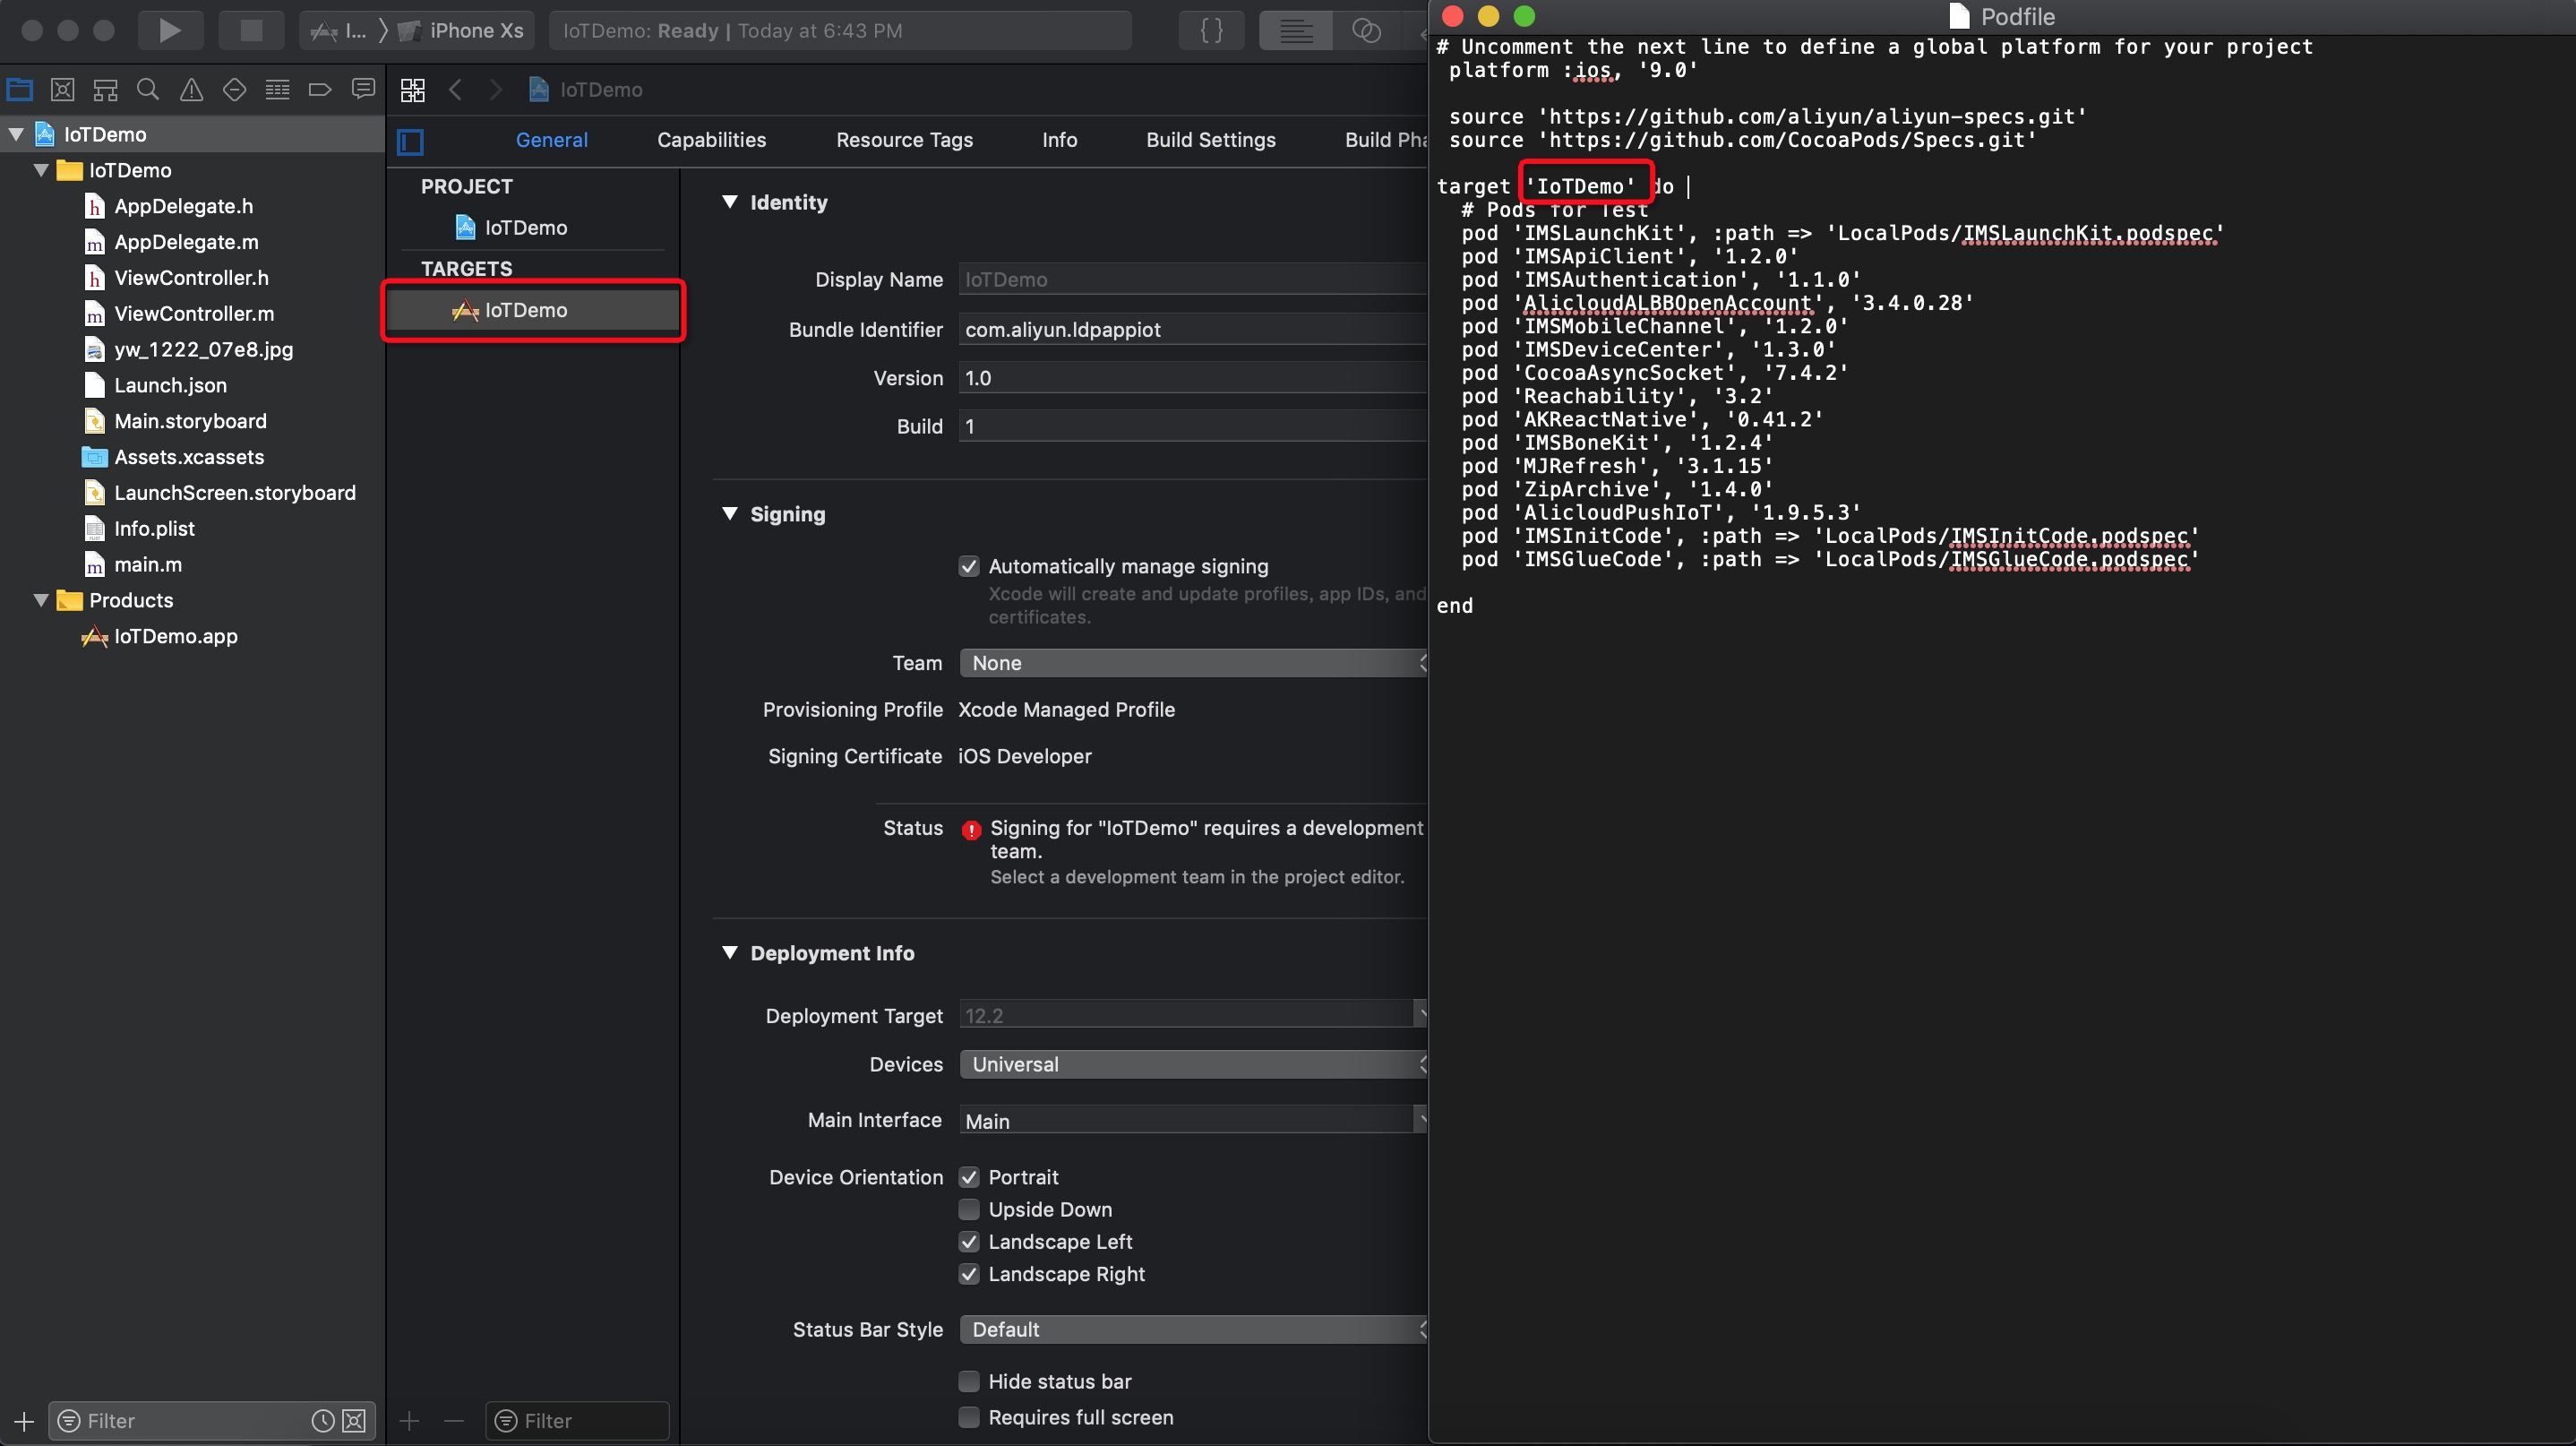The height and width of the screenshot is (1446, 2576).
Task: Remove the selected target with minus
Action: click(454, 1421)
